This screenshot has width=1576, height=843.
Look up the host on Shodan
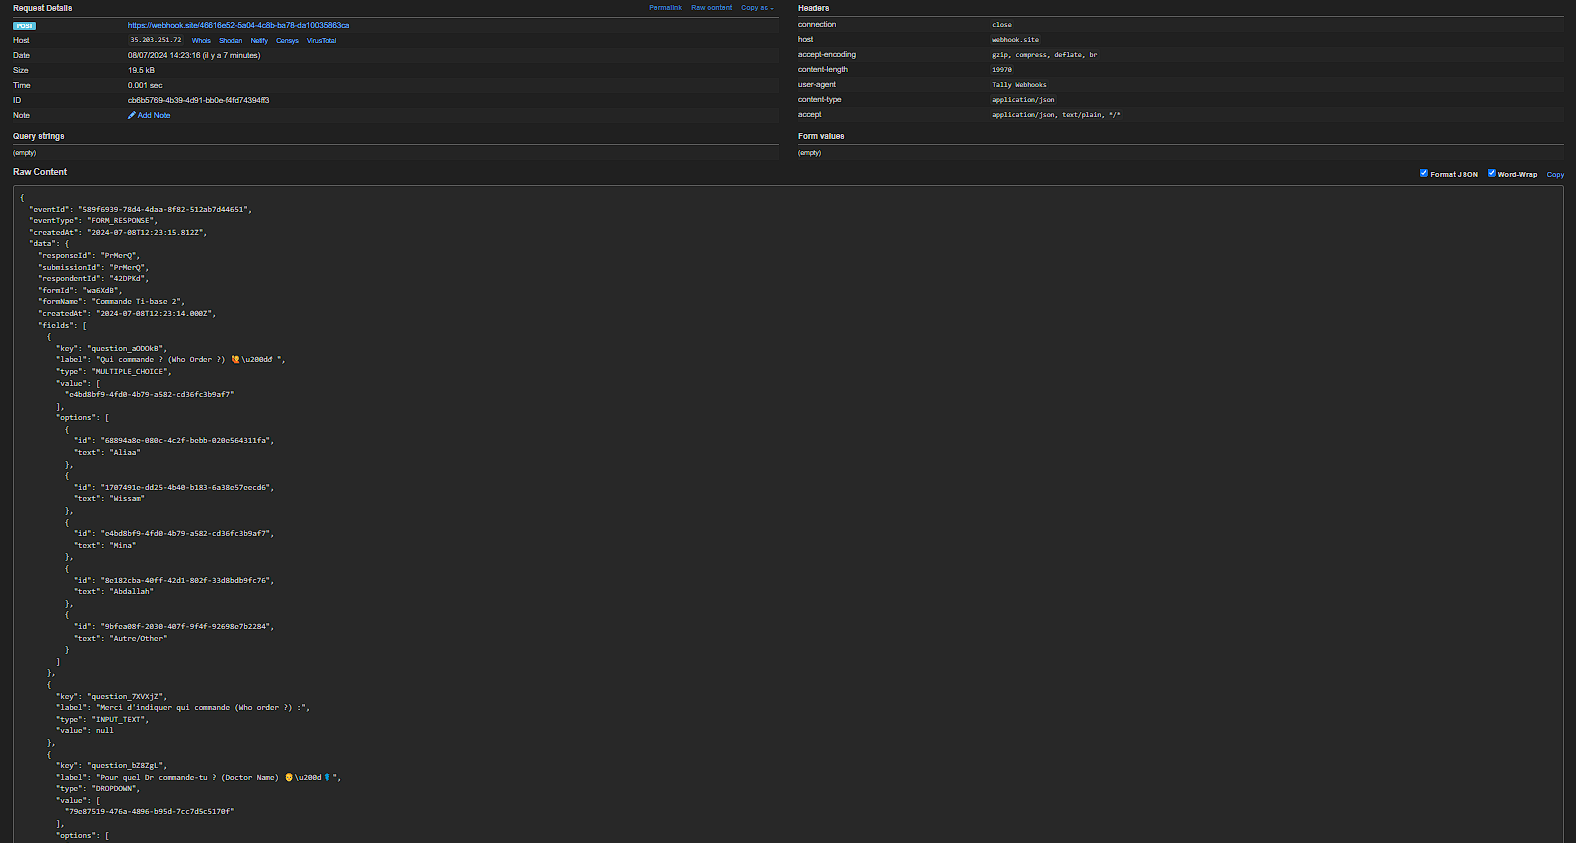pyautogui.click(x=230, y=41)
